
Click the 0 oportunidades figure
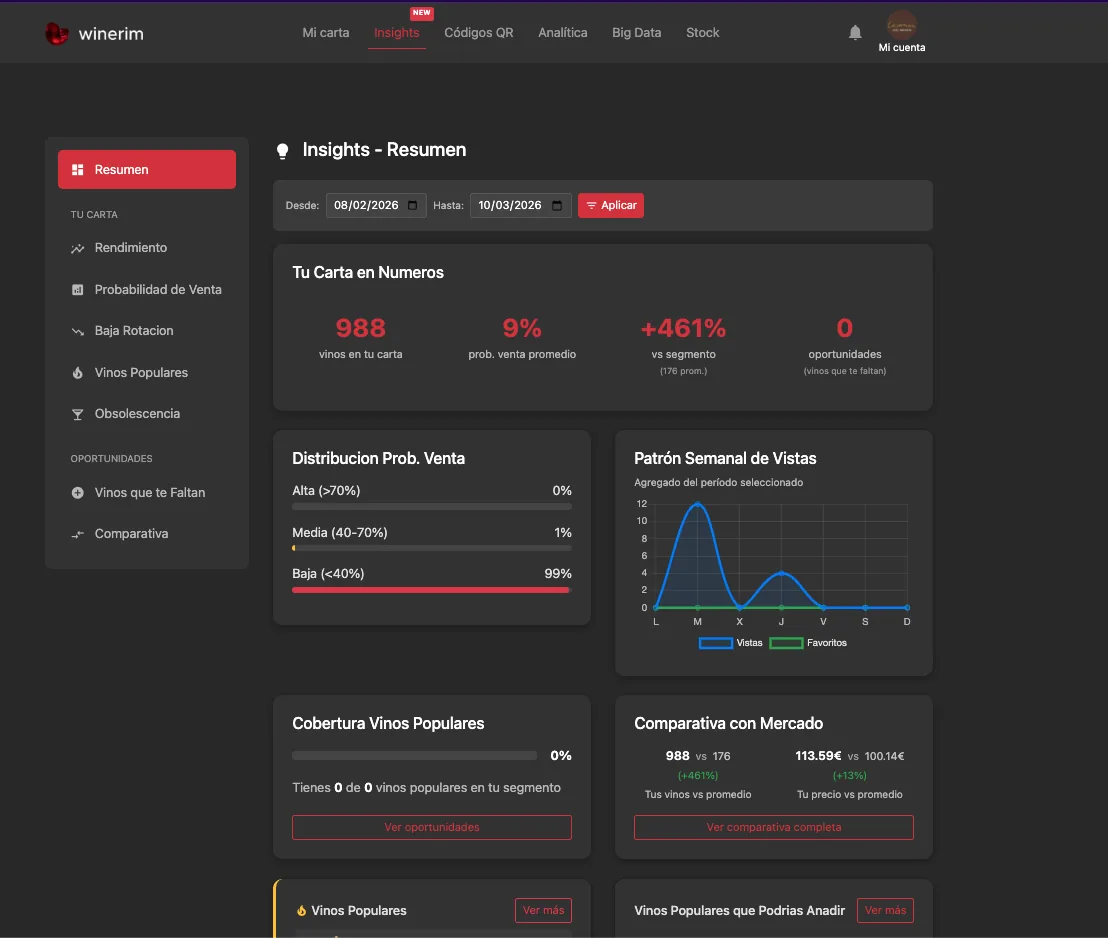pos(844,328)
